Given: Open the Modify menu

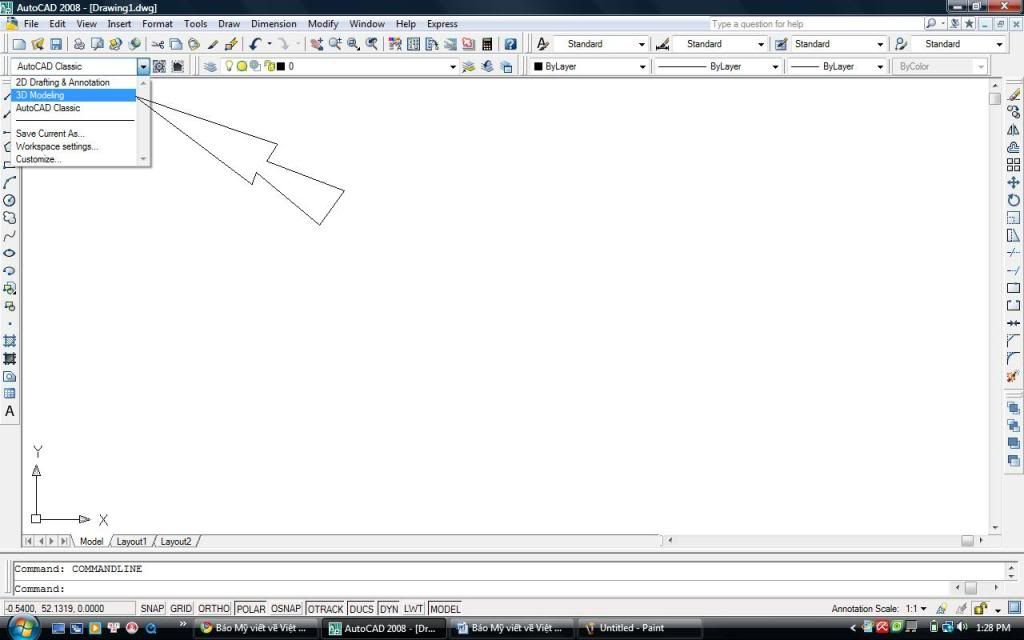Looking at the screenshot, I should tap(323, 24).
